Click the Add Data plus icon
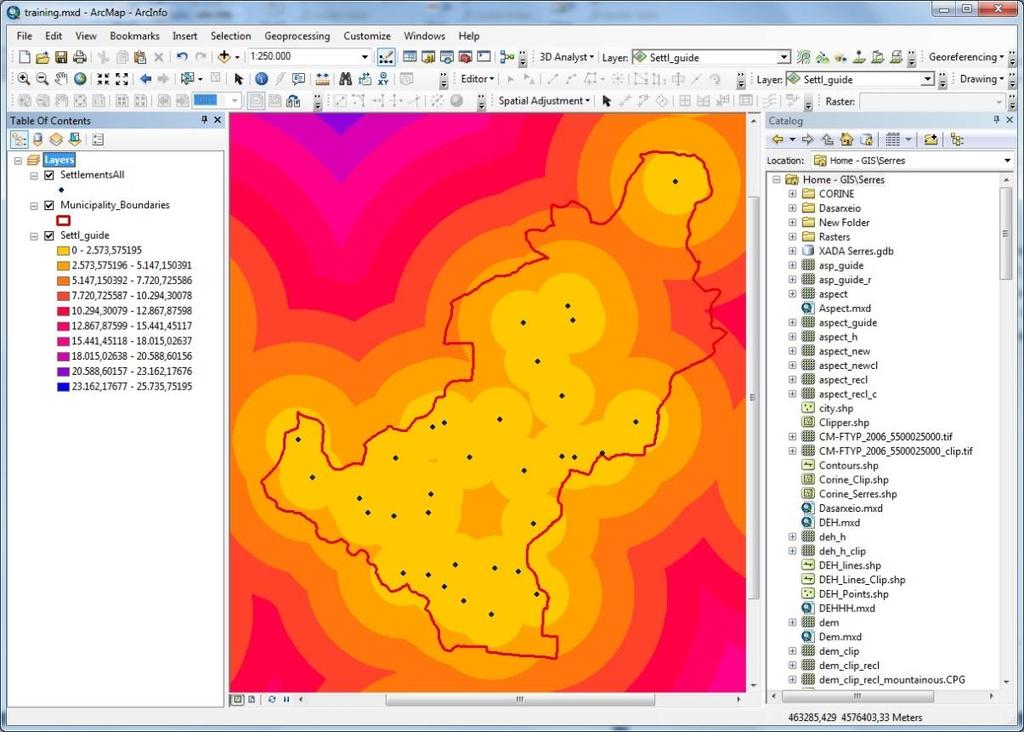Viewport: 1024px width, 732px height. (x=224, y=57)
